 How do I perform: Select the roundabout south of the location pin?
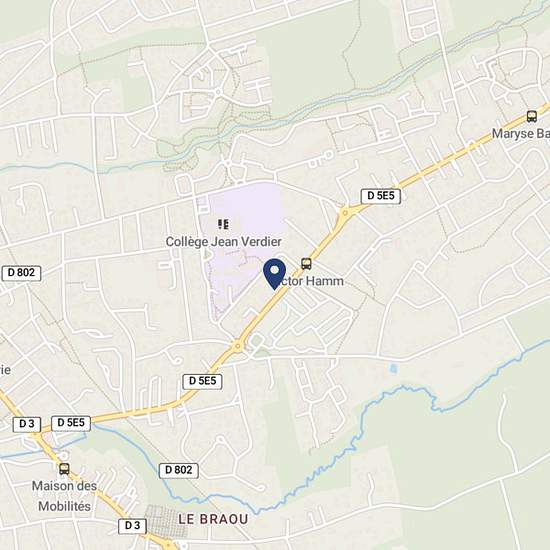(238, 346)
